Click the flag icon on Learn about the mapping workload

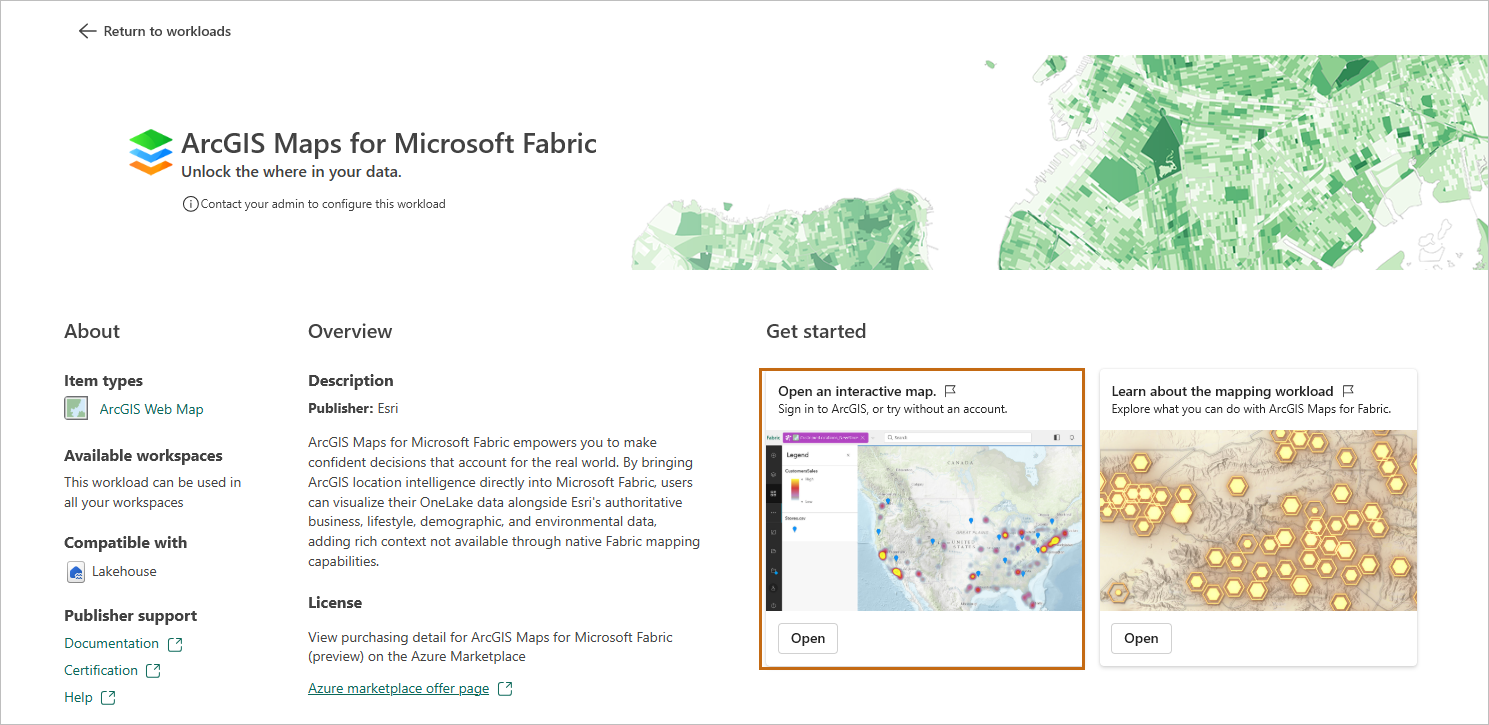coord(1348,391)
